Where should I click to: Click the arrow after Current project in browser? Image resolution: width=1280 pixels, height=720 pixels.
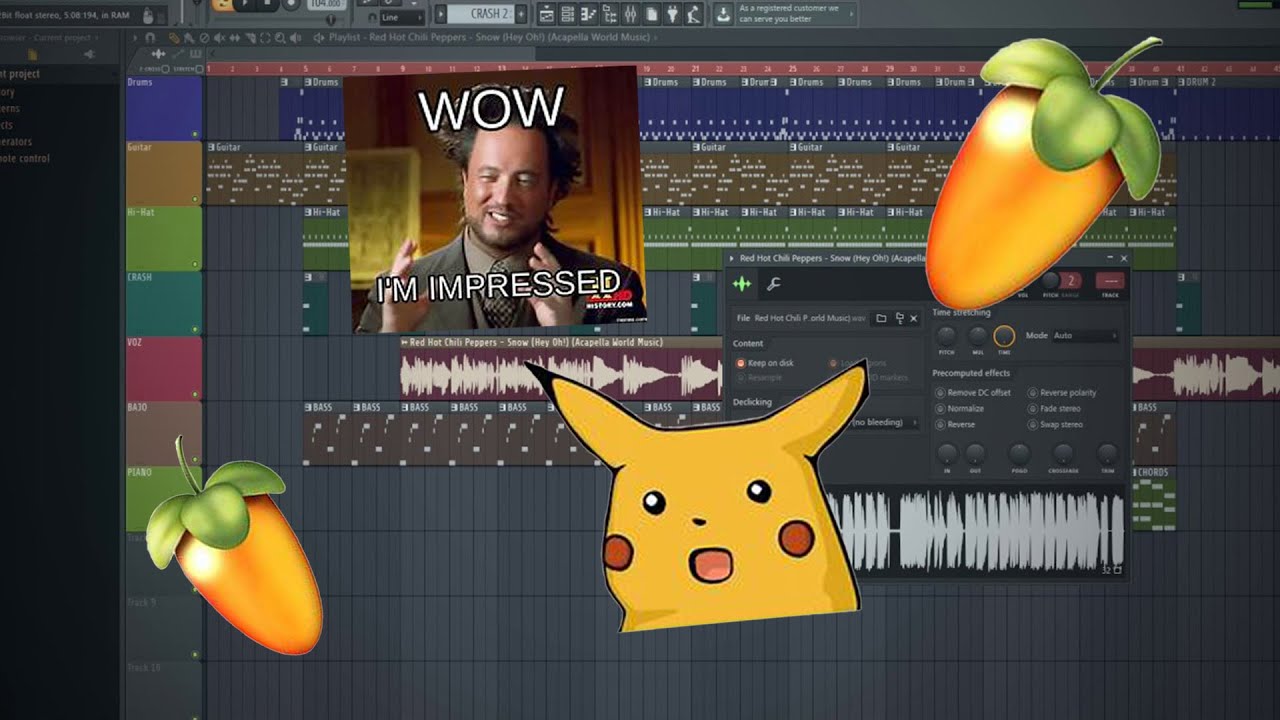click(96, 38)
